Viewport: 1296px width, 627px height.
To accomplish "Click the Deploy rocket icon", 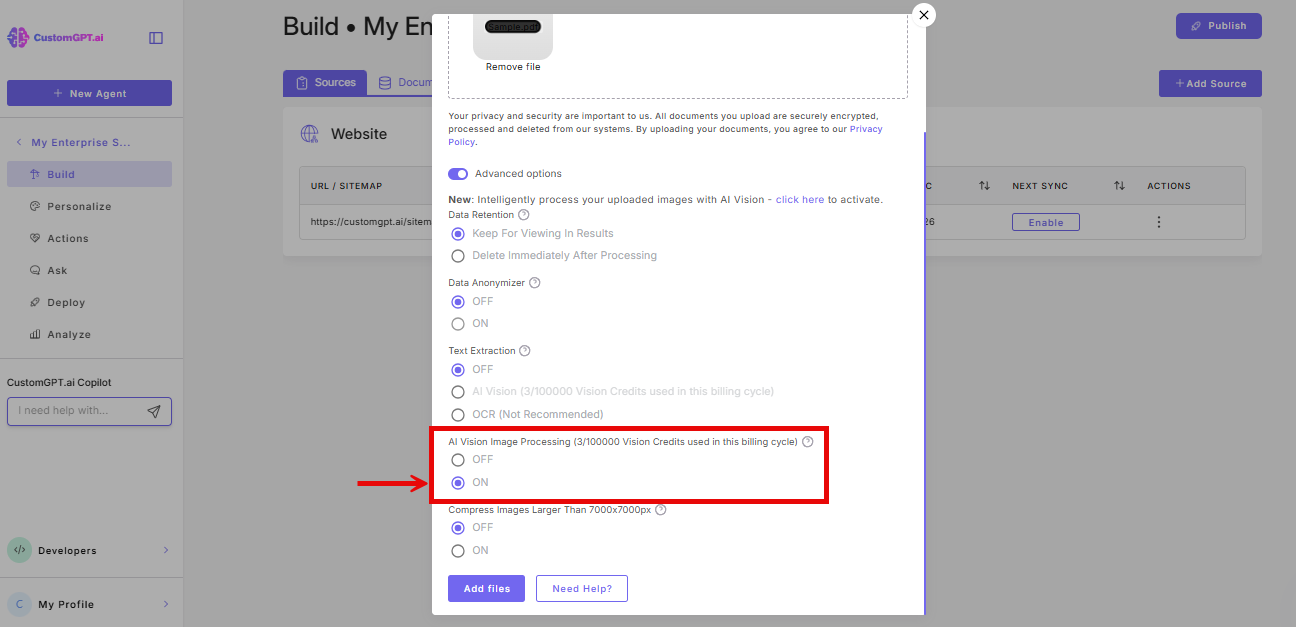I will [35, 302].
